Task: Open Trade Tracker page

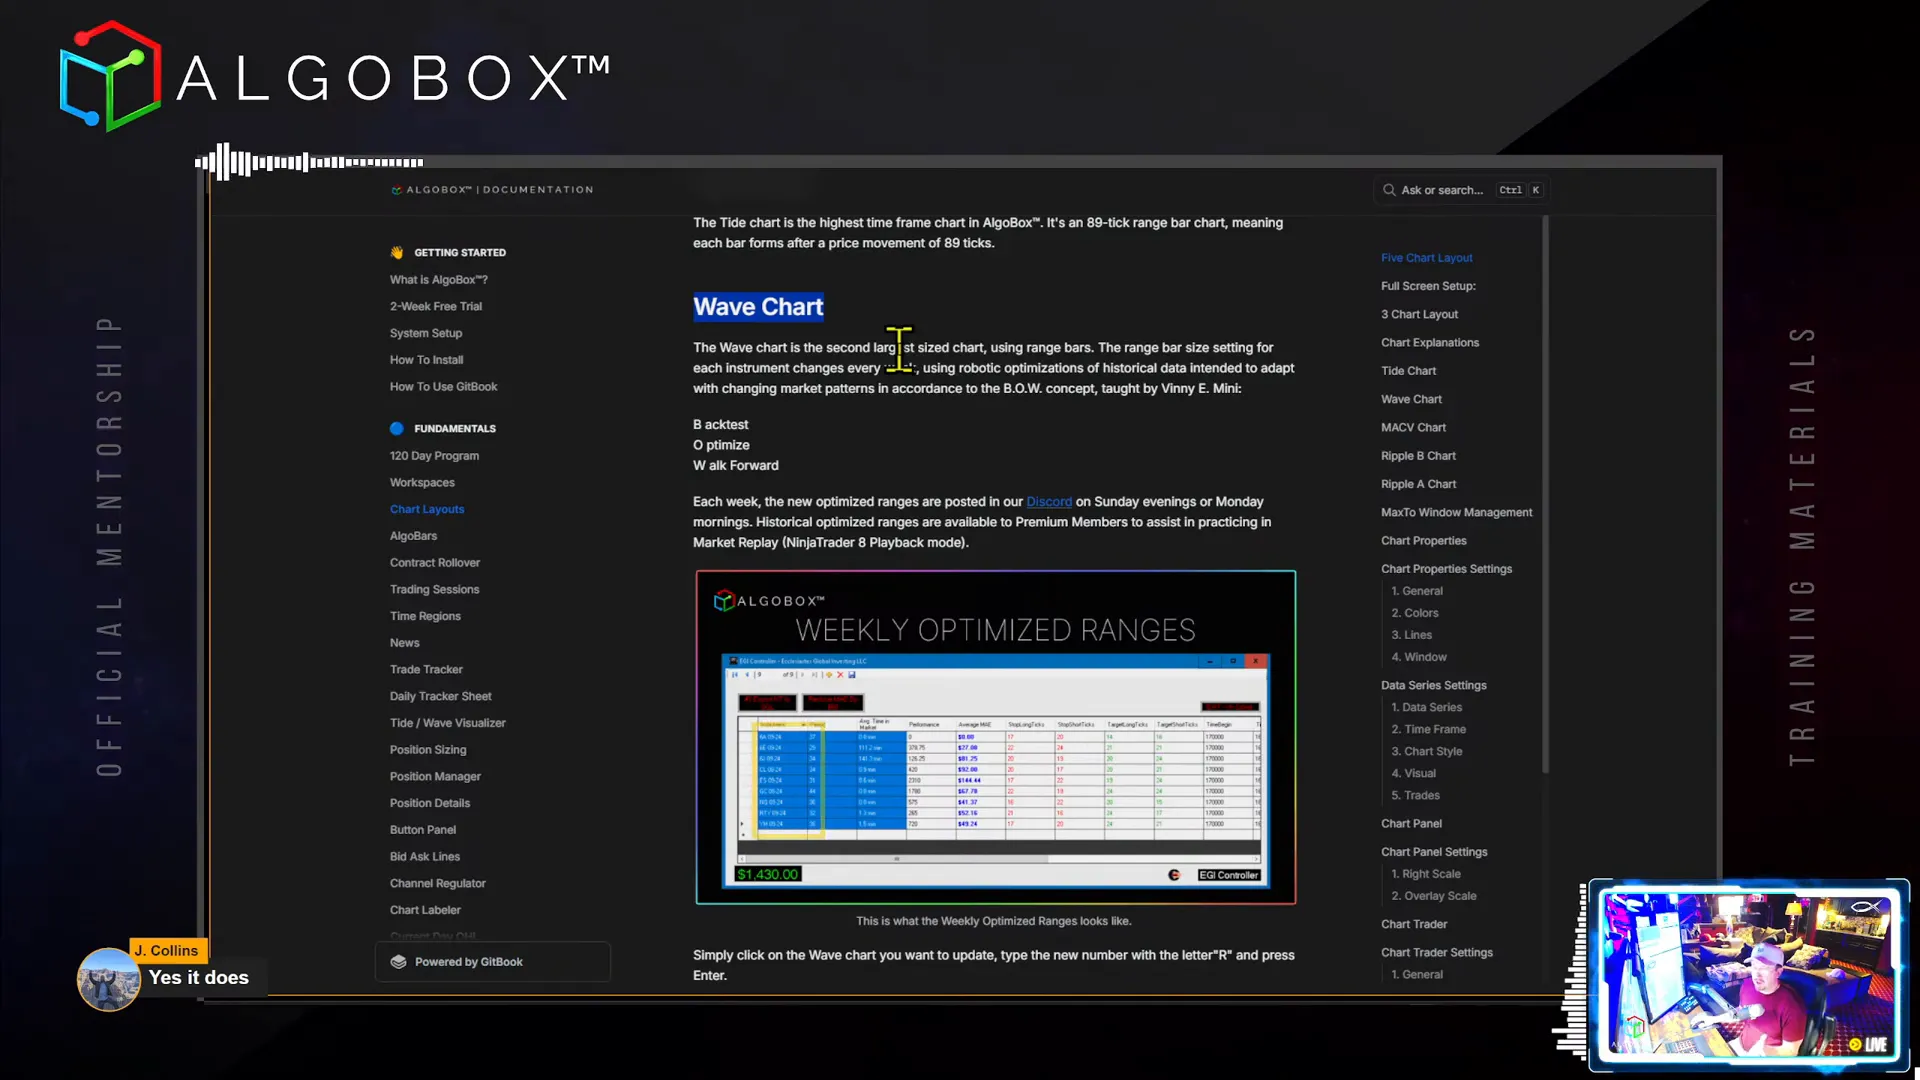Action: pos(427,670)
